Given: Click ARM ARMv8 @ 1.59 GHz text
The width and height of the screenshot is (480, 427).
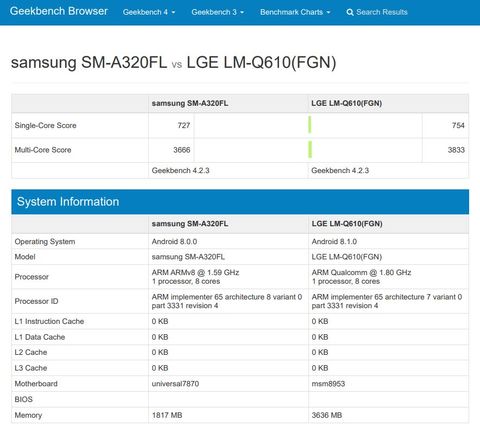Looking at the screenshot, I should [195, 272].
